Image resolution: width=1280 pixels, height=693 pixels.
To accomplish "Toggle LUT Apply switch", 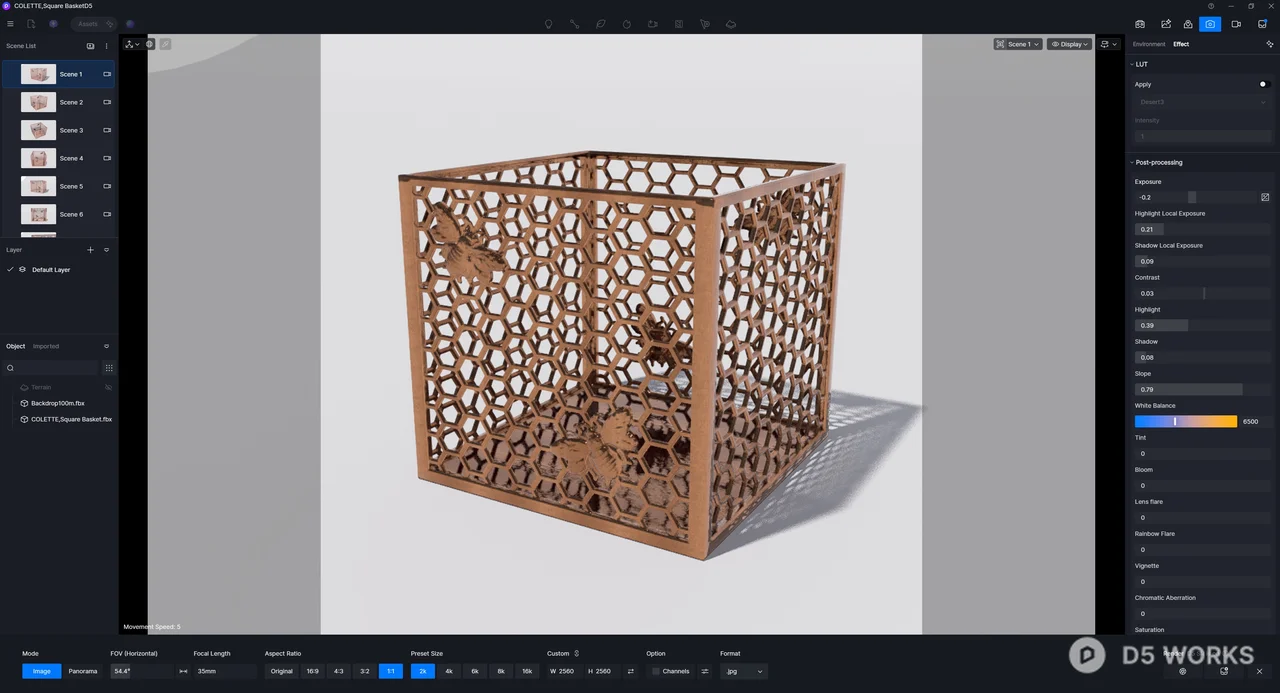I will (1264, 84).
